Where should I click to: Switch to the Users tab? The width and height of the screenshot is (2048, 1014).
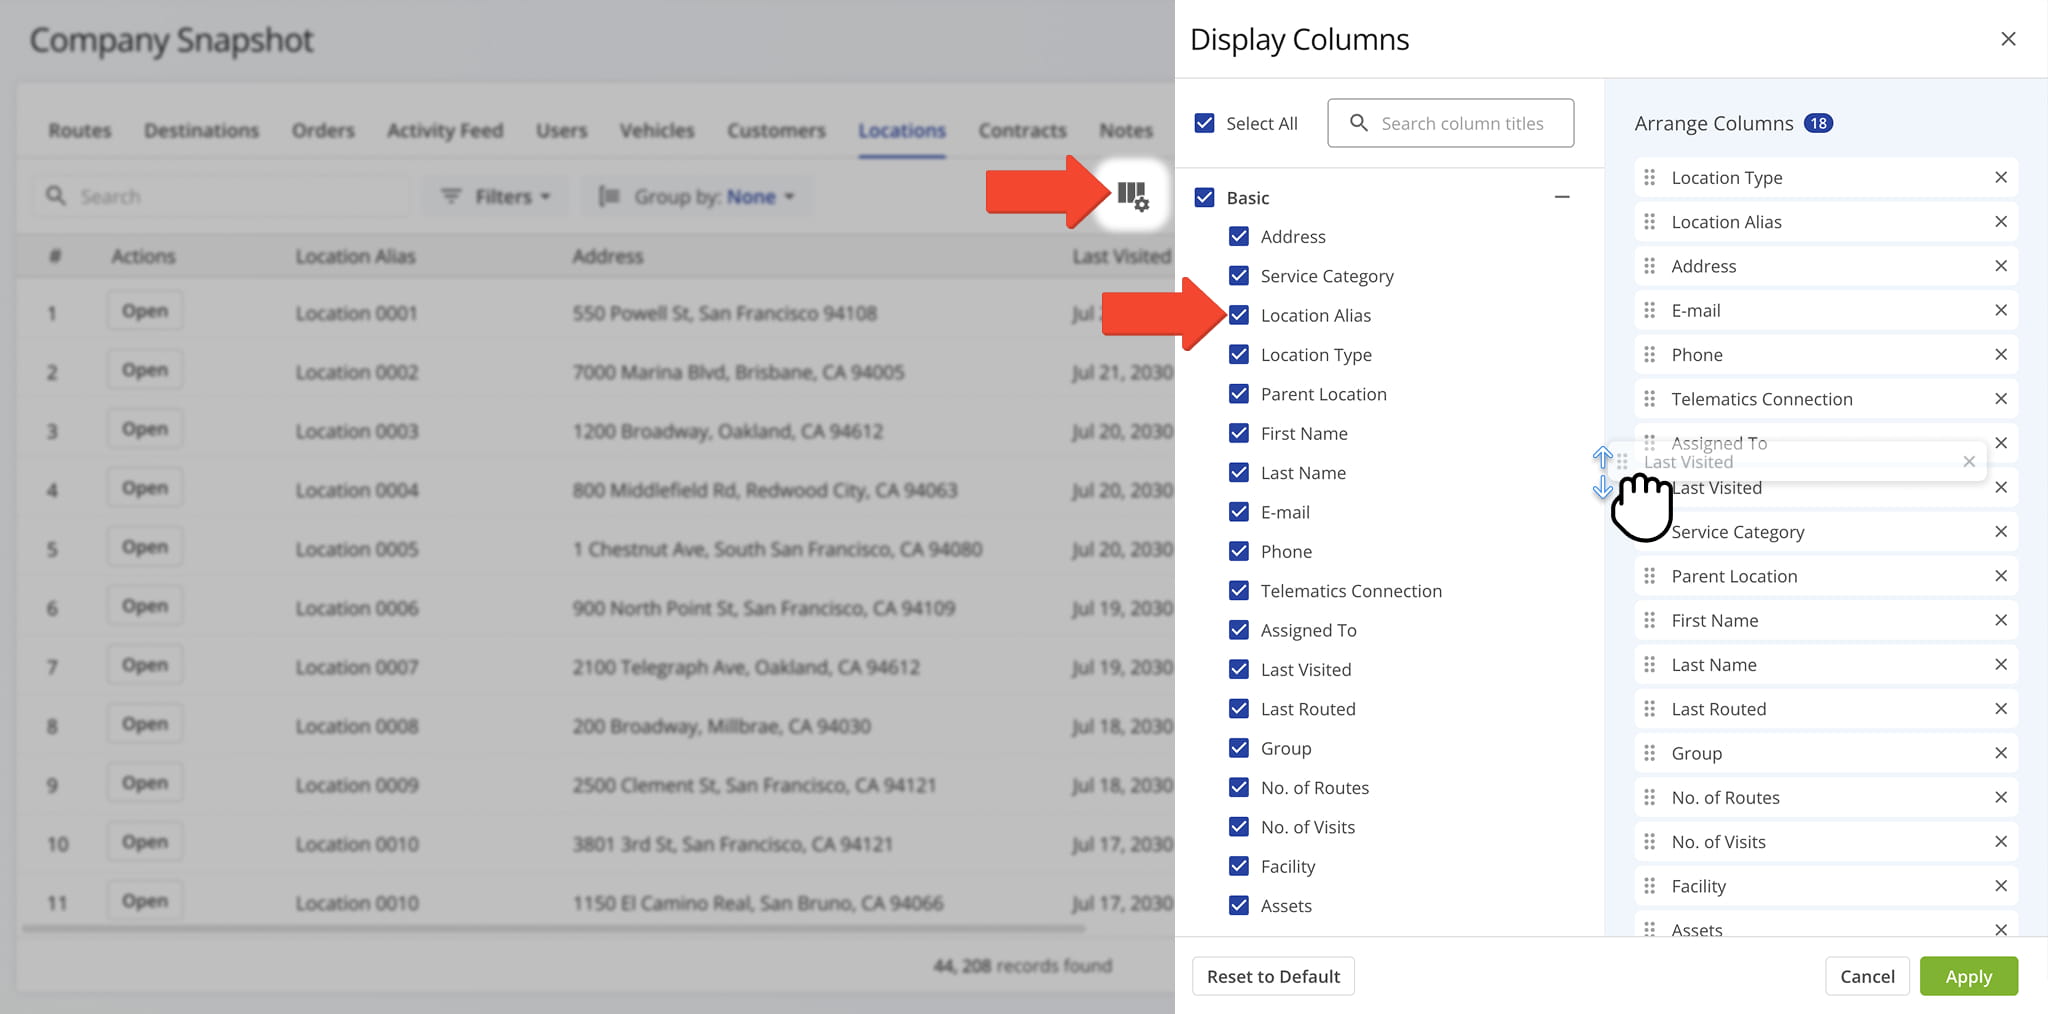pos(561,130)
